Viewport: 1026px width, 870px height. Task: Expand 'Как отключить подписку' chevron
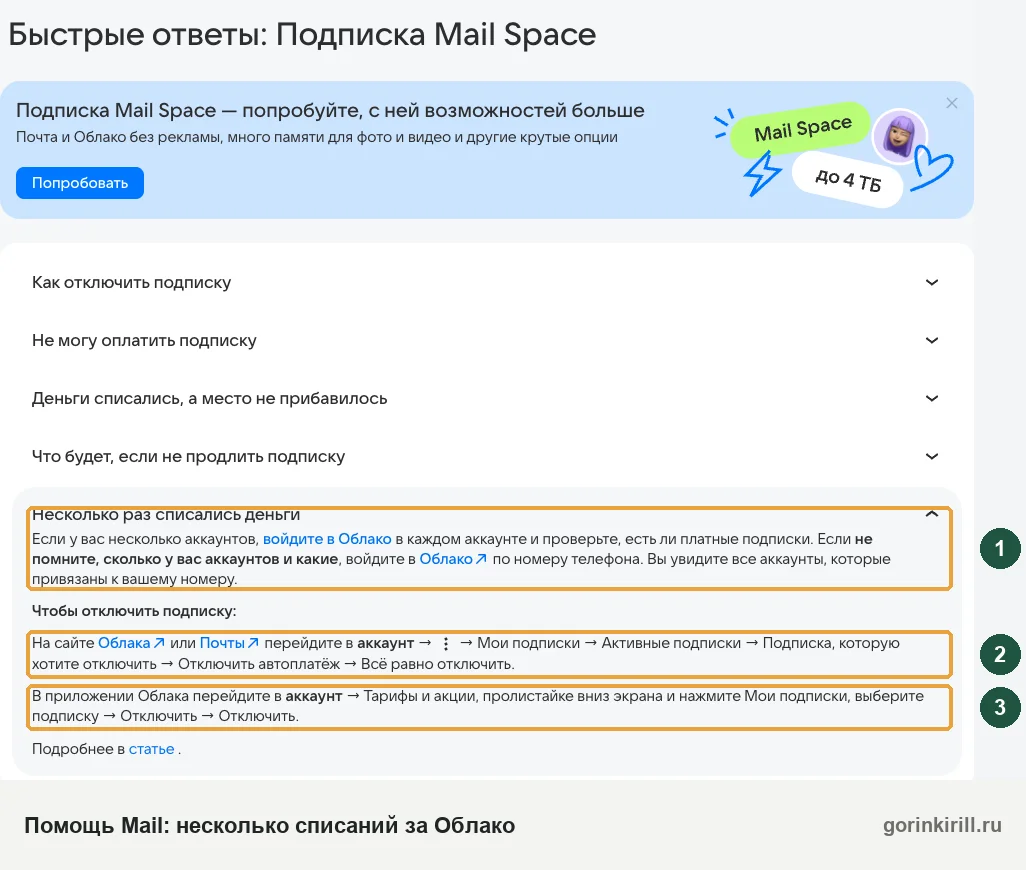click(x=932, y=283)
